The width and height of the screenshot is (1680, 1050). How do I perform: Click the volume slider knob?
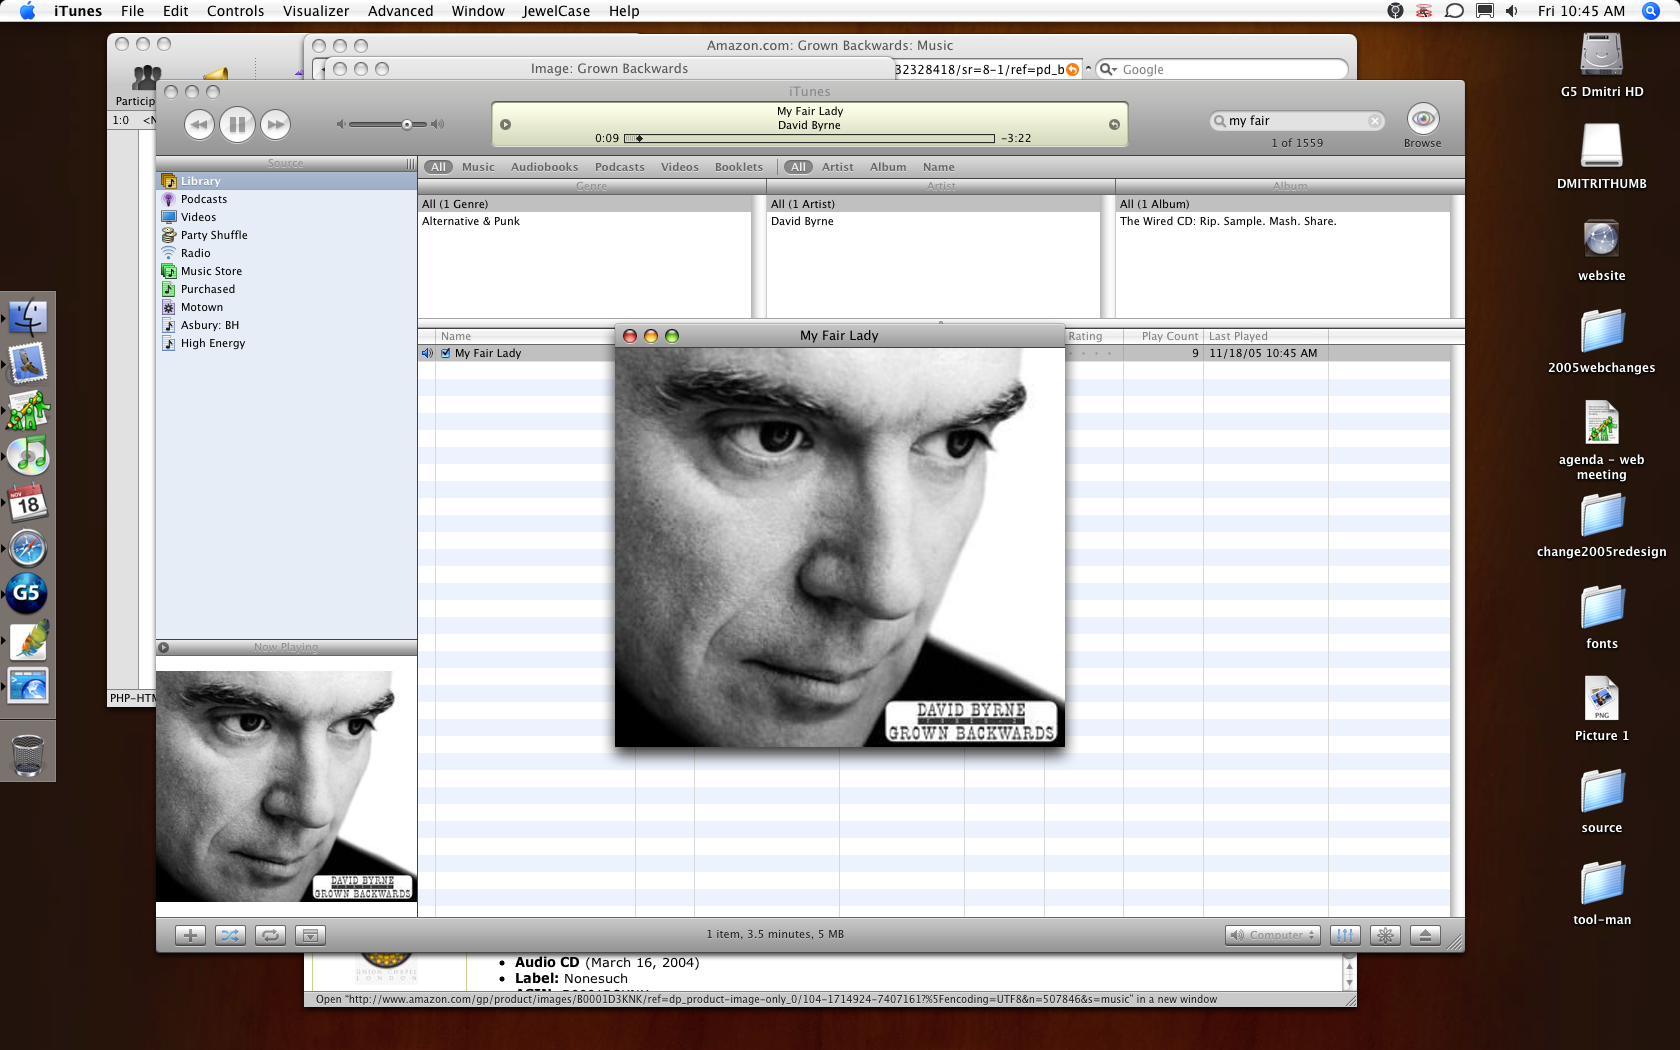(407, 124)
